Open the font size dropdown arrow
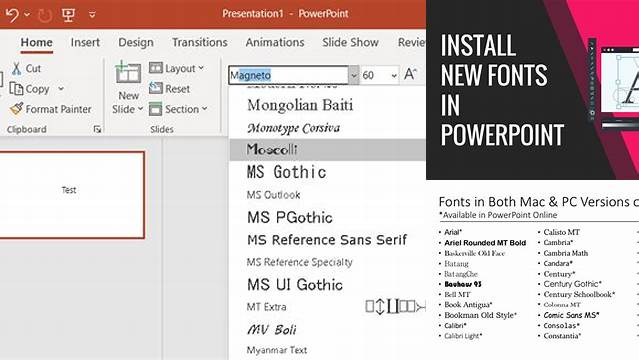The image size is (639, 360). pyautogui.click(x=394, y=75)
